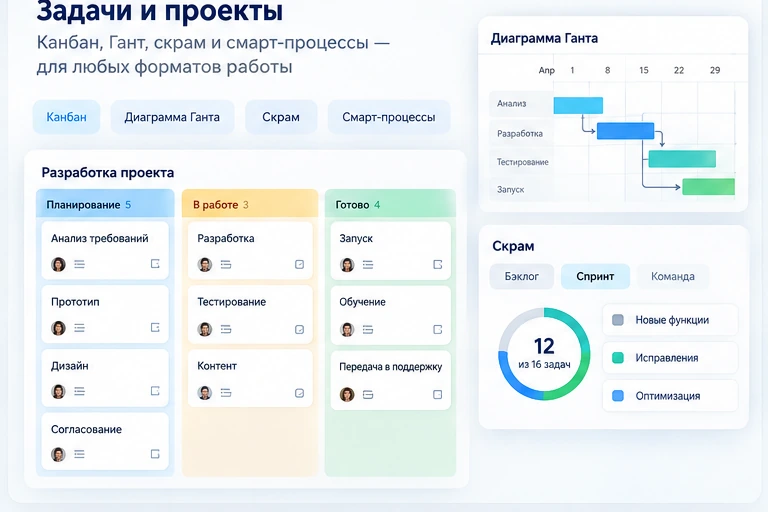Click the Диаграмма Ганта panel title
The height and width of the screenshot is (512, 768).
click(x=544, y=38)
